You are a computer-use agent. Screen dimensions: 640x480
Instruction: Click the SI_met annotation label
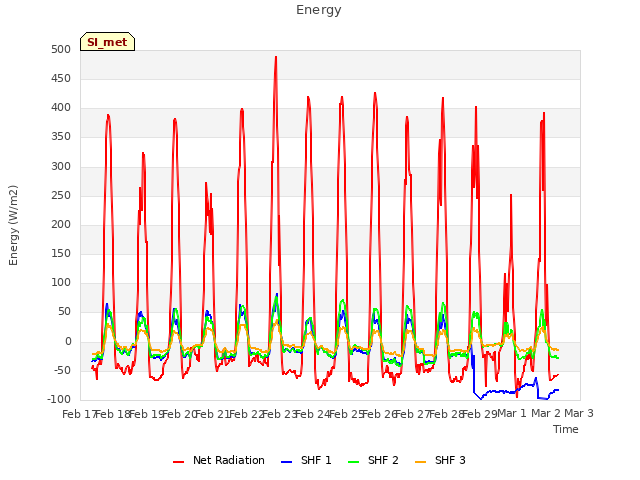coord(107,42)
